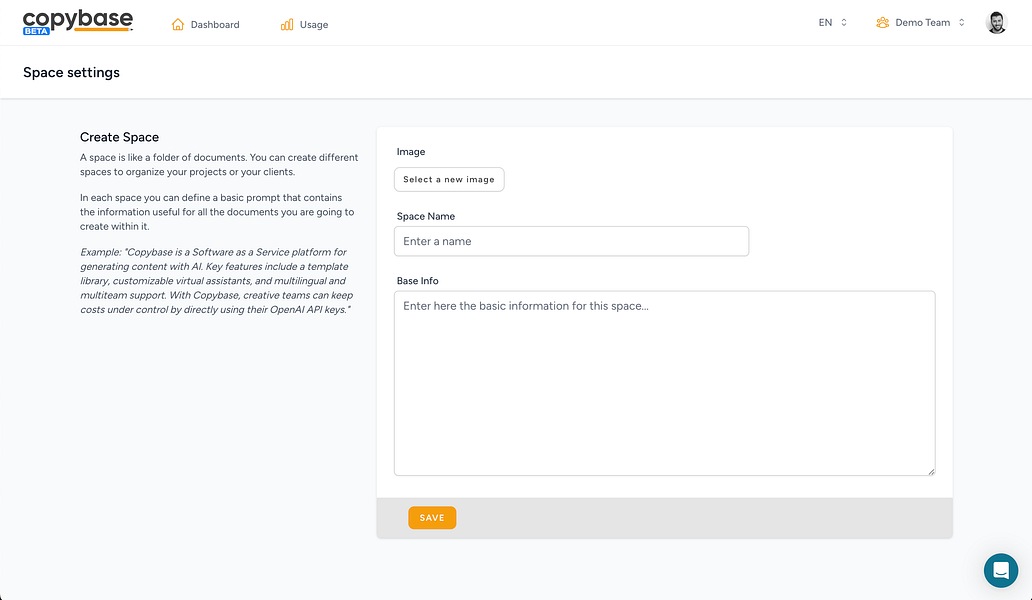Go to the Dashboard menu item

point(215,24)
